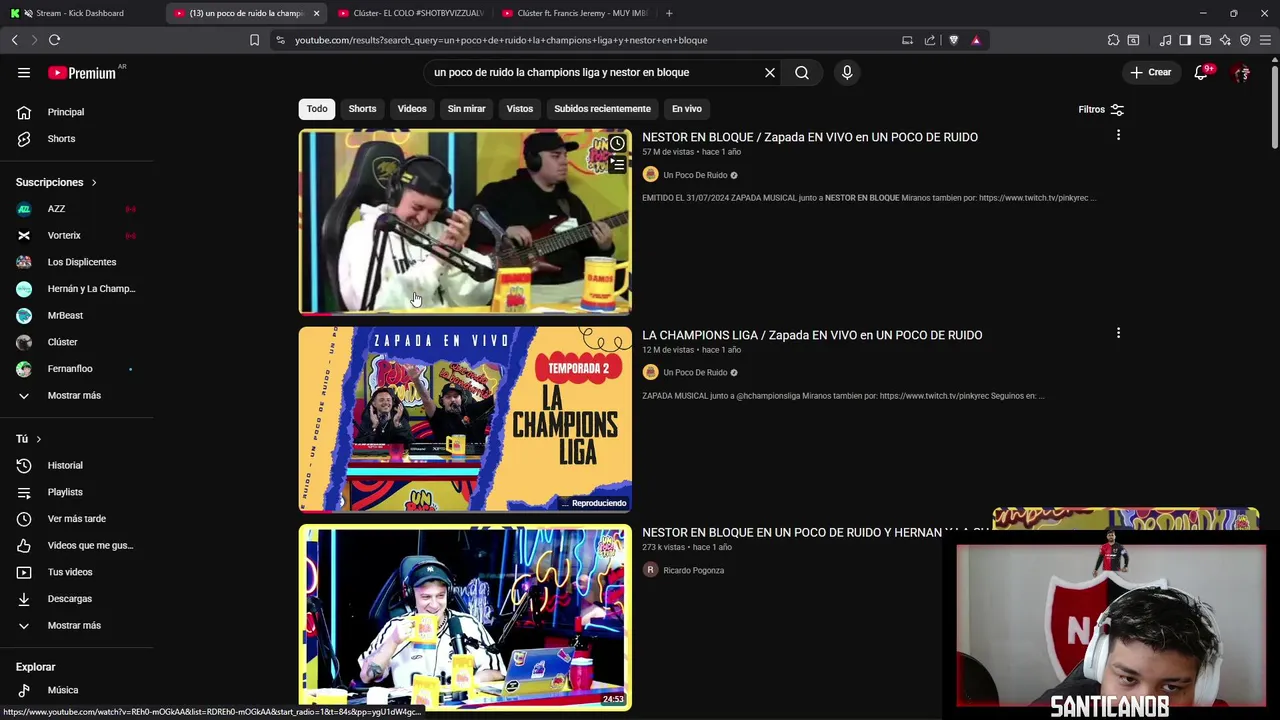
Task: Open the account avatar menu
Action: click(x=1241, y=72)
